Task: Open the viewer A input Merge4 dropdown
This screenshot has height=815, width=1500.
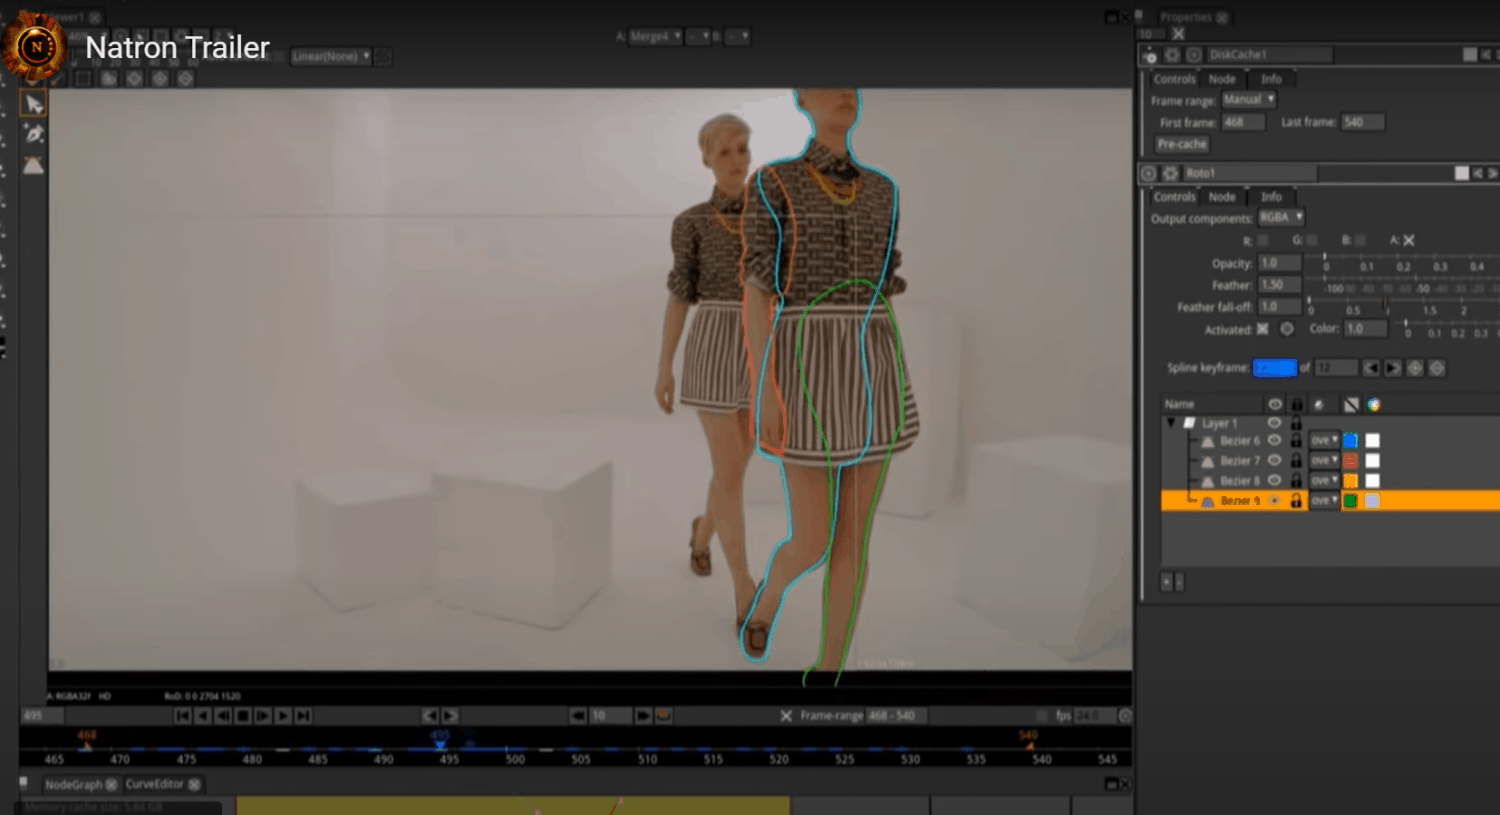Action: coord(655,36)
